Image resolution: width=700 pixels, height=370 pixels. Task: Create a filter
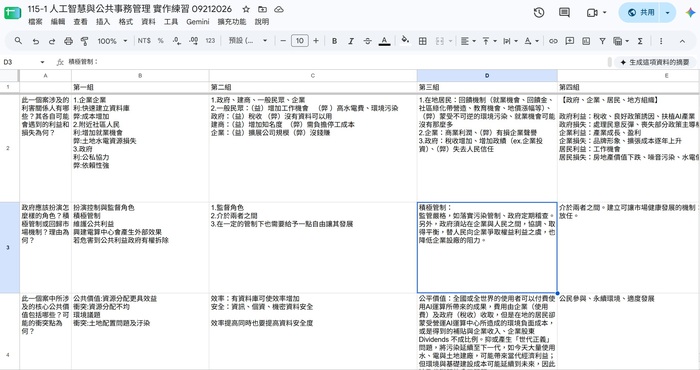(x=602, y=41)
